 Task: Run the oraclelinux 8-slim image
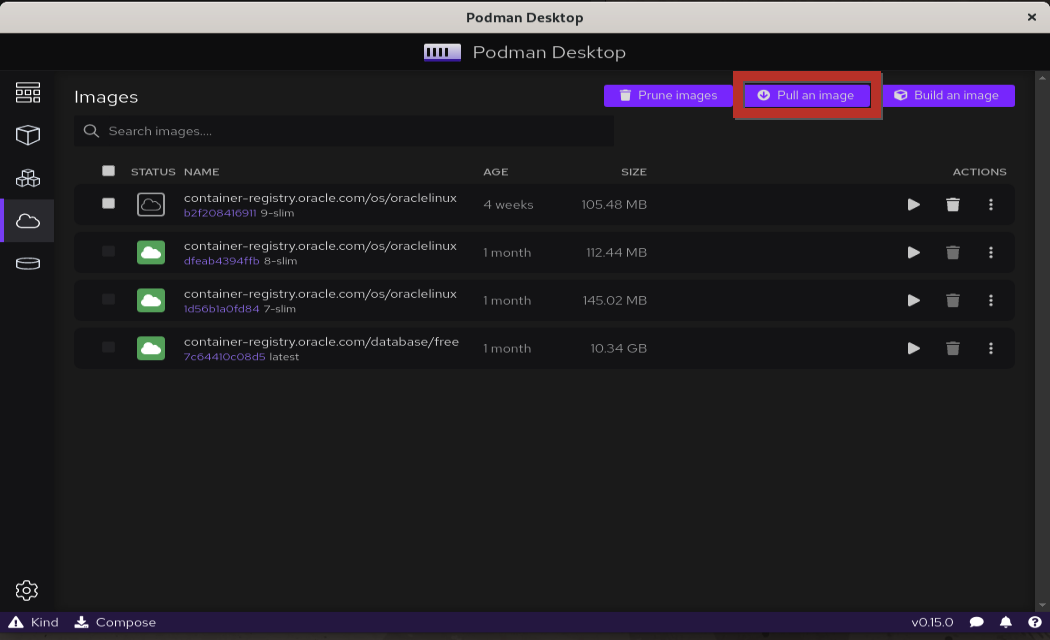[913, 253]
